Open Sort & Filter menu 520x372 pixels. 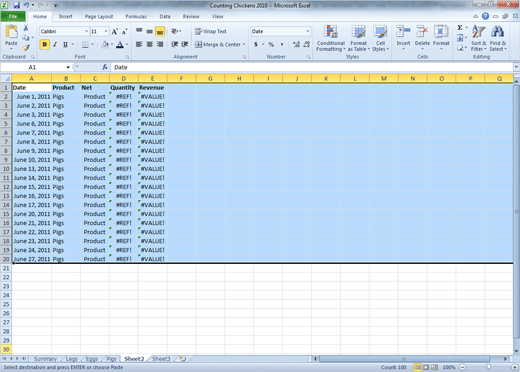(x=479, y=38)
